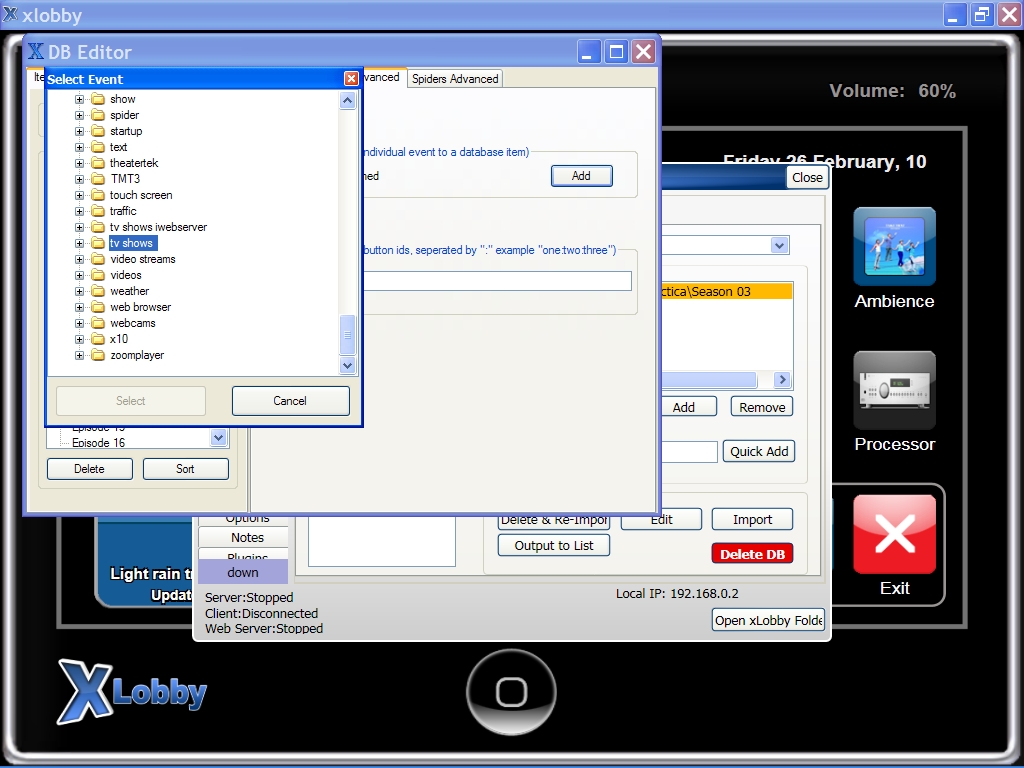This screenshot has height=768, width=1024.
Task: Click the DB Editor title bar icon
Action: pos(36,51)
